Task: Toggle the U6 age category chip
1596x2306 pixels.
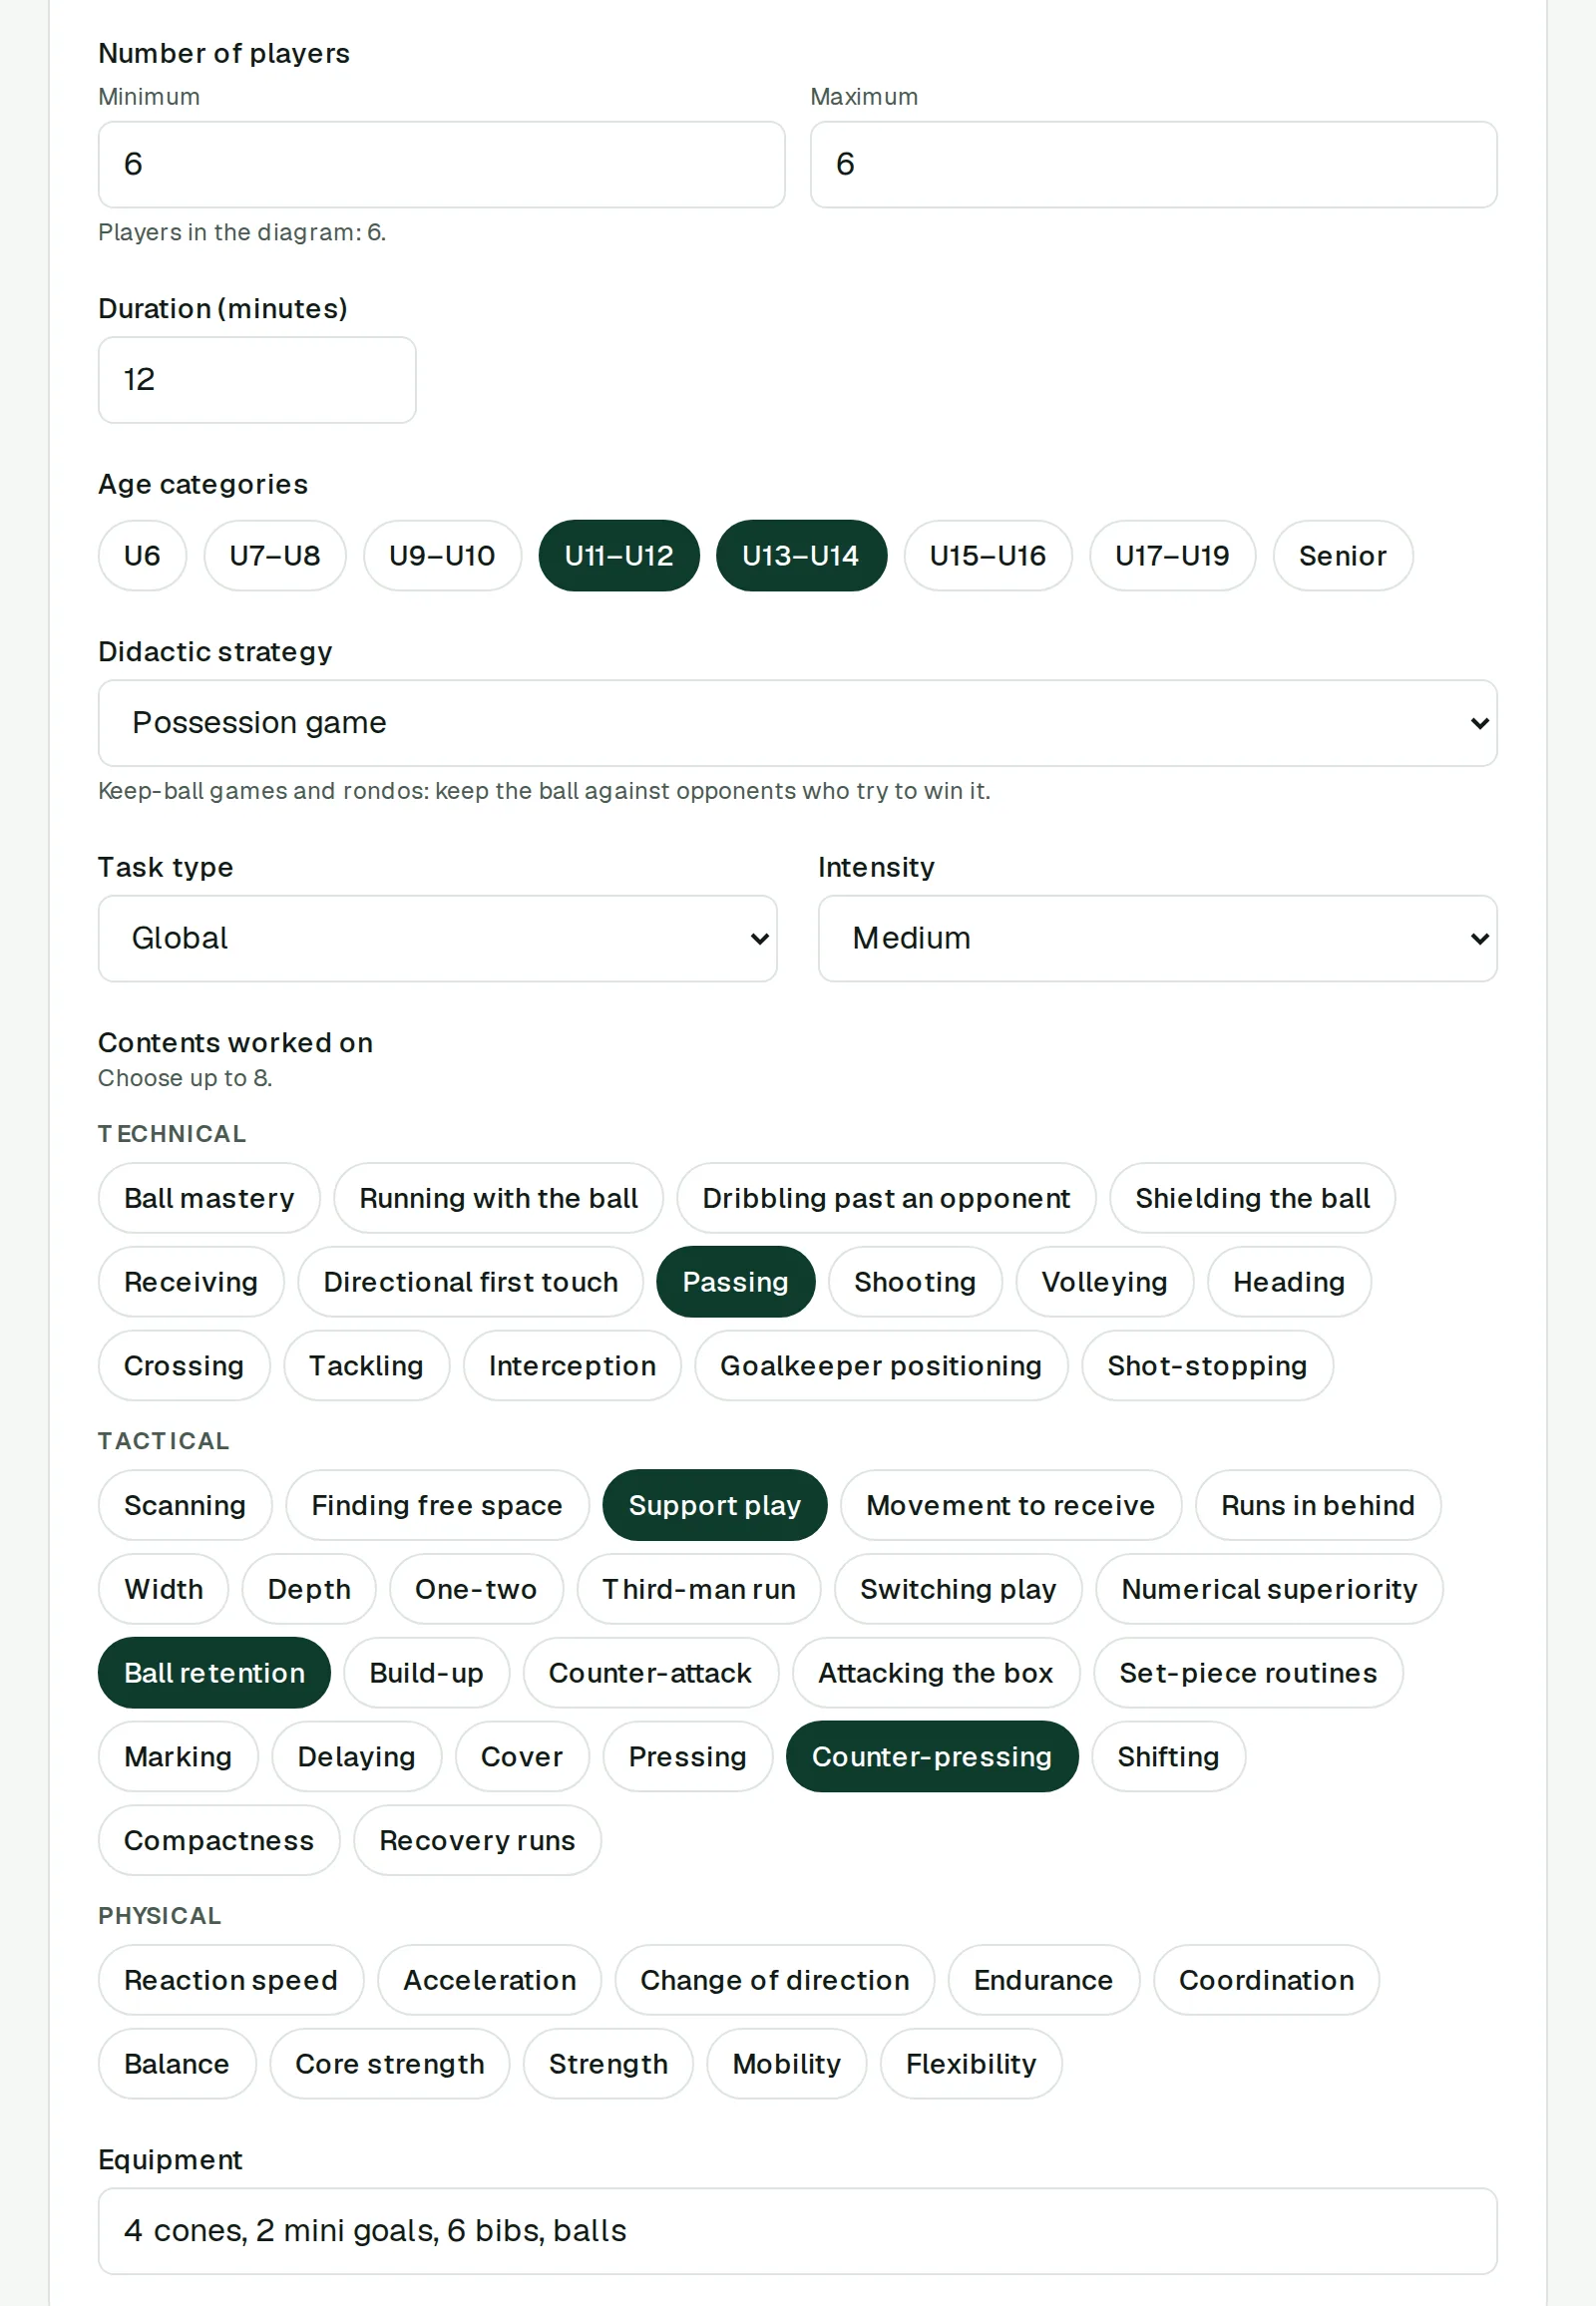Action: 142,556
